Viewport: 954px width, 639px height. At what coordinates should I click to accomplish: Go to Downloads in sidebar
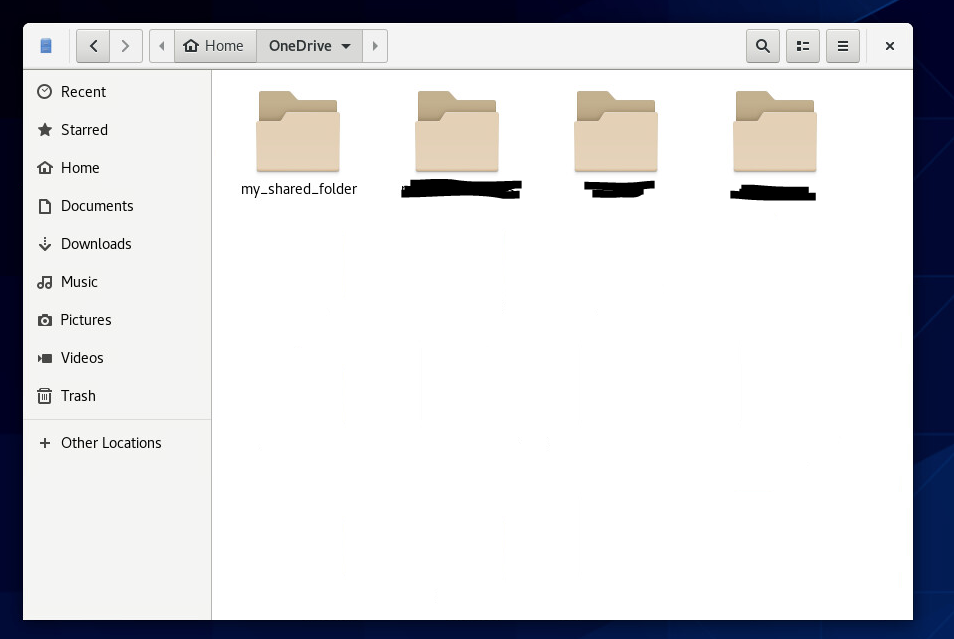point(96,244)
